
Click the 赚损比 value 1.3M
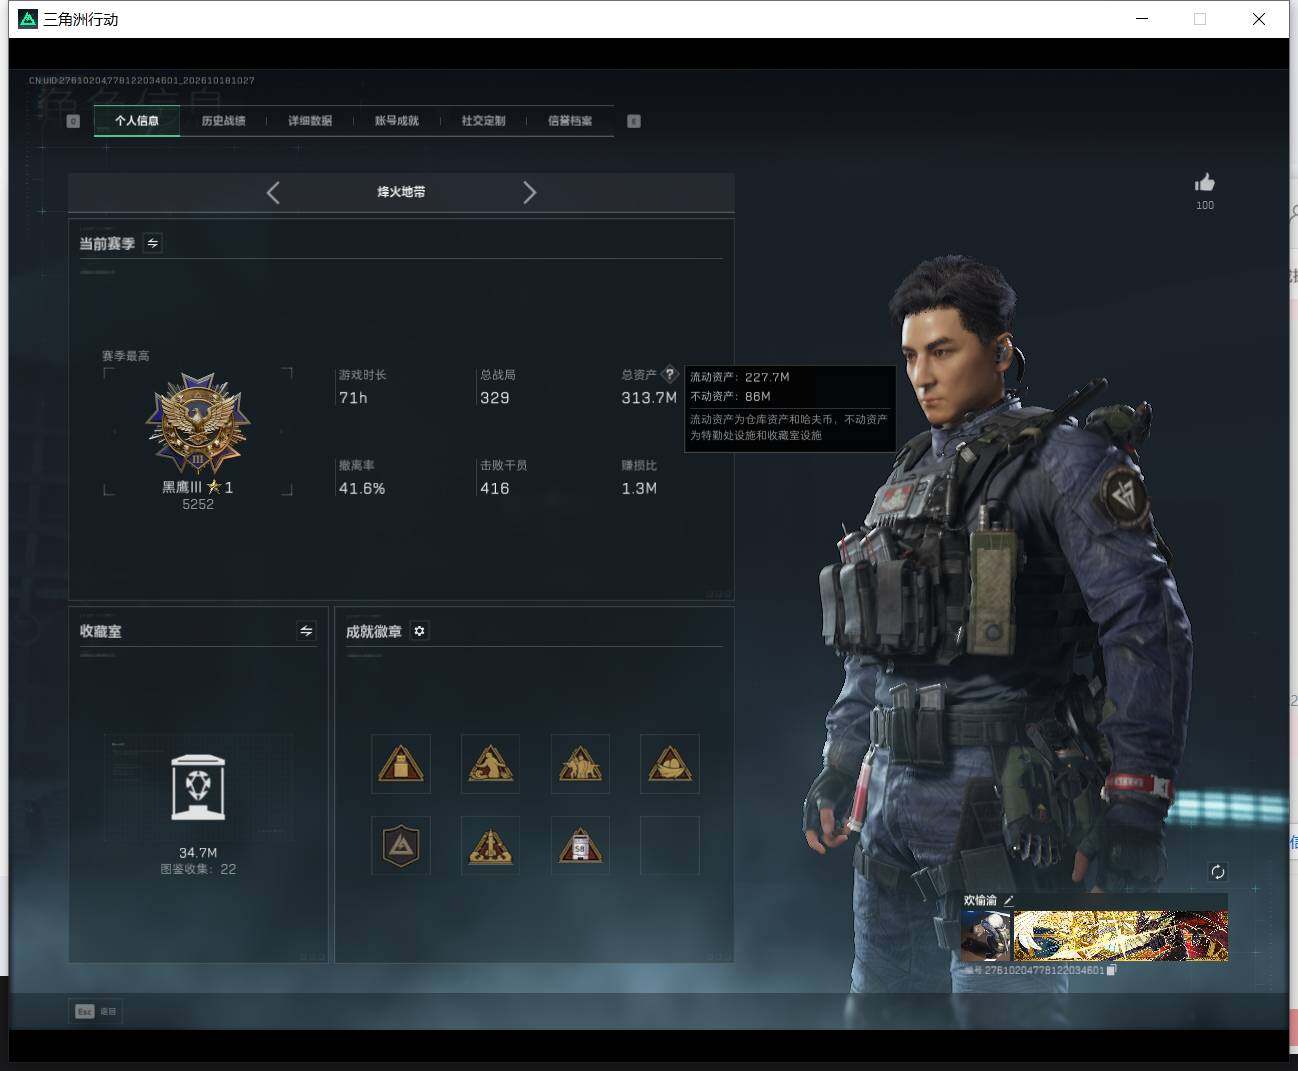[639, 488]
